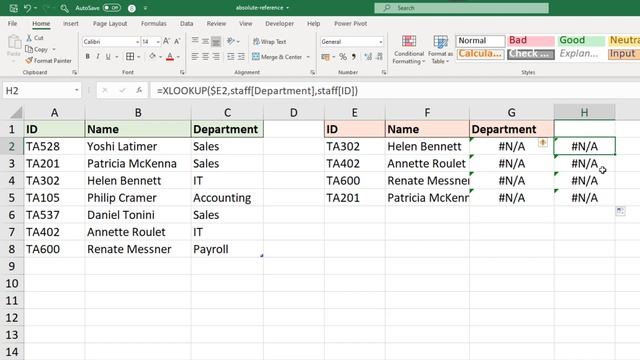Open the File tab

point(13,24)
